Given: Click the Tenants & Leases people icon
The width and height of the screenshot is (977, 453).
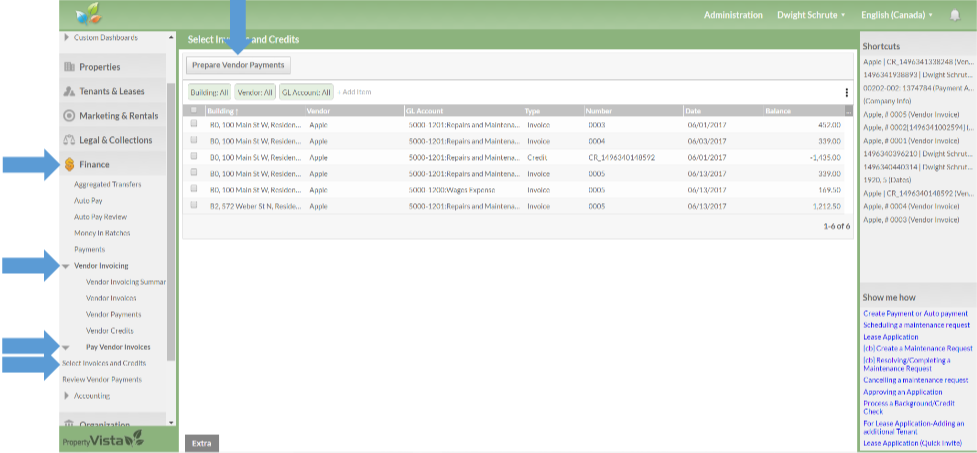Looking at the screenshot, I should click(x=70, y=91).
